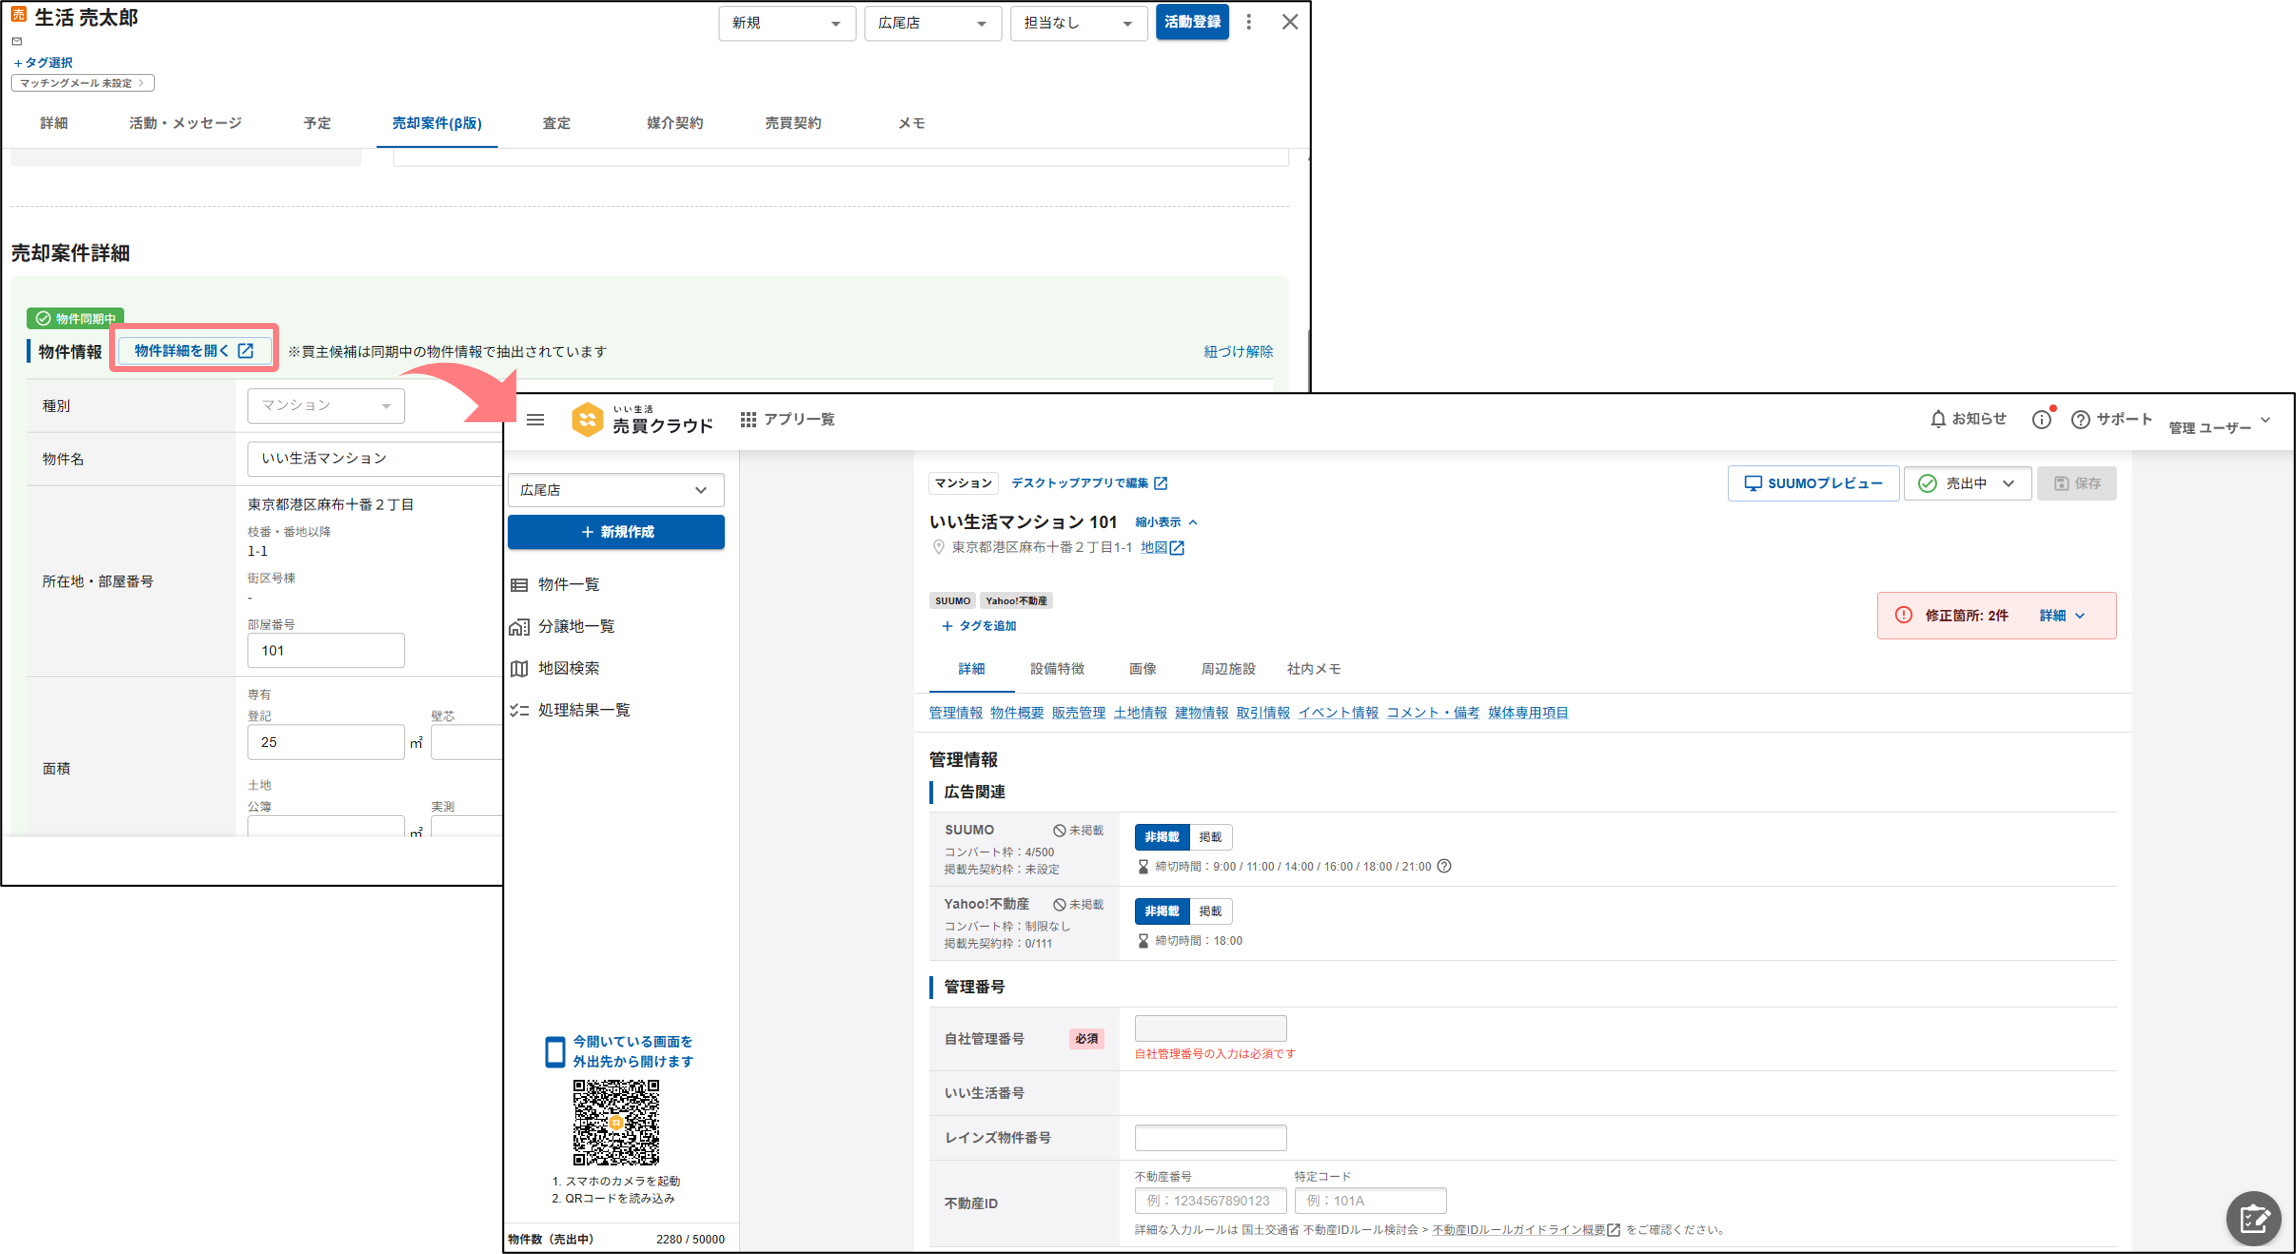Open the 広尾店 store selector in sidebar
The height and width of the screenshot is (1254, 2296).
coord(616,490)
